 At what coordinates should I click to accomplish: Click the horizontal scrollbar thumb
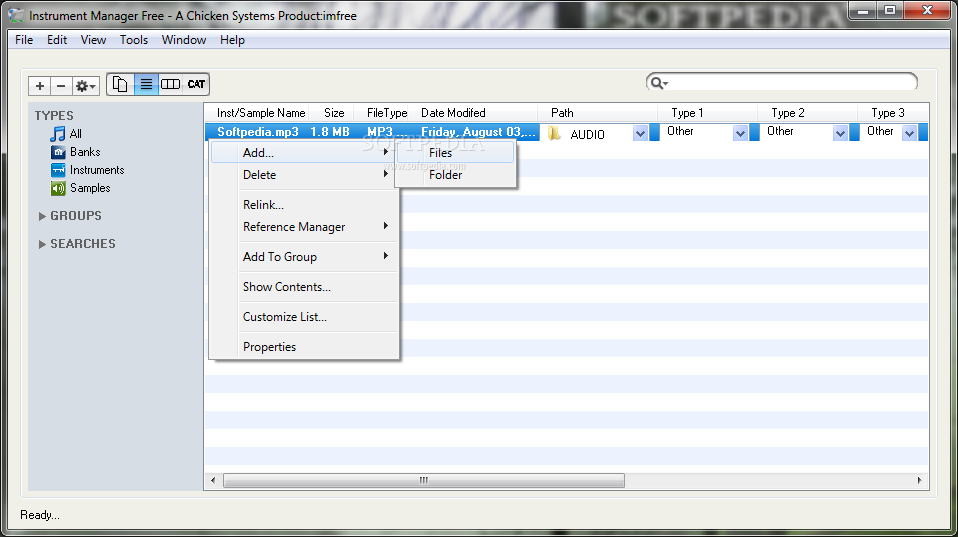pyautogui.click(x=424, y=480)
